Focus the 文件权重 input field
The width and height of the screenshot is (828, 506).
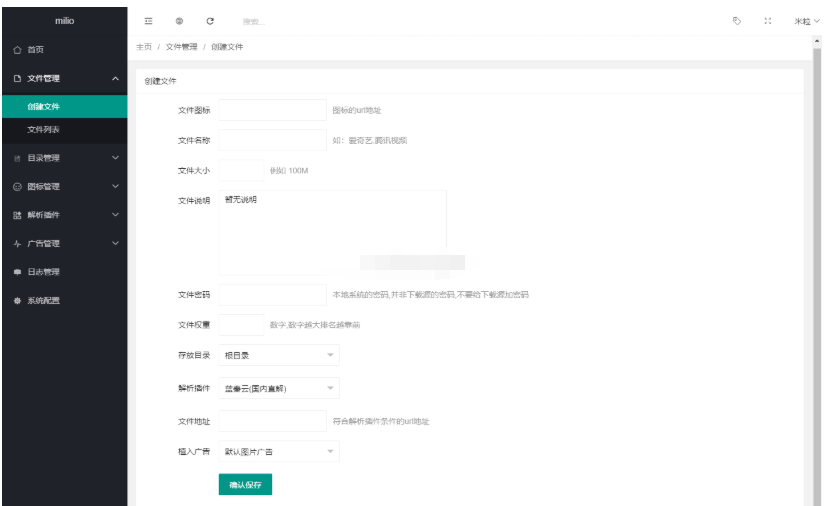pos(241,325)
